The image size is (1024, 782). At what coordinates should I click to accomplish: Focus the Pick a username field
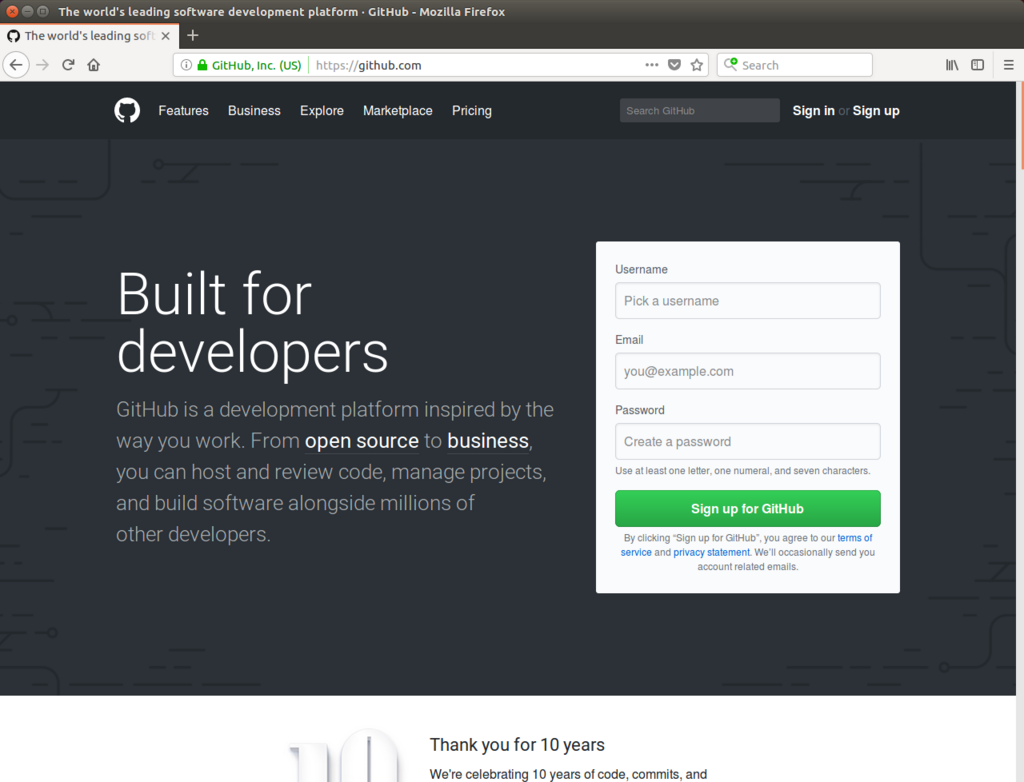(x=748, y=301)
